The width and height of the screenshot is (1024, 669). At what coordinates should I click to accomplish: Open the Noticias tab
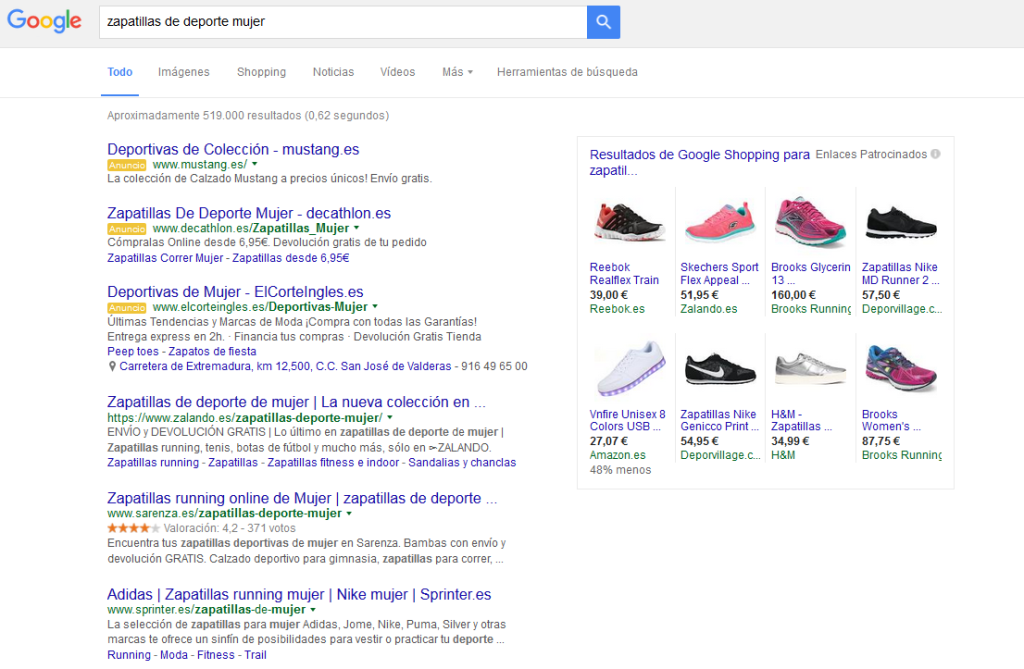333,72
